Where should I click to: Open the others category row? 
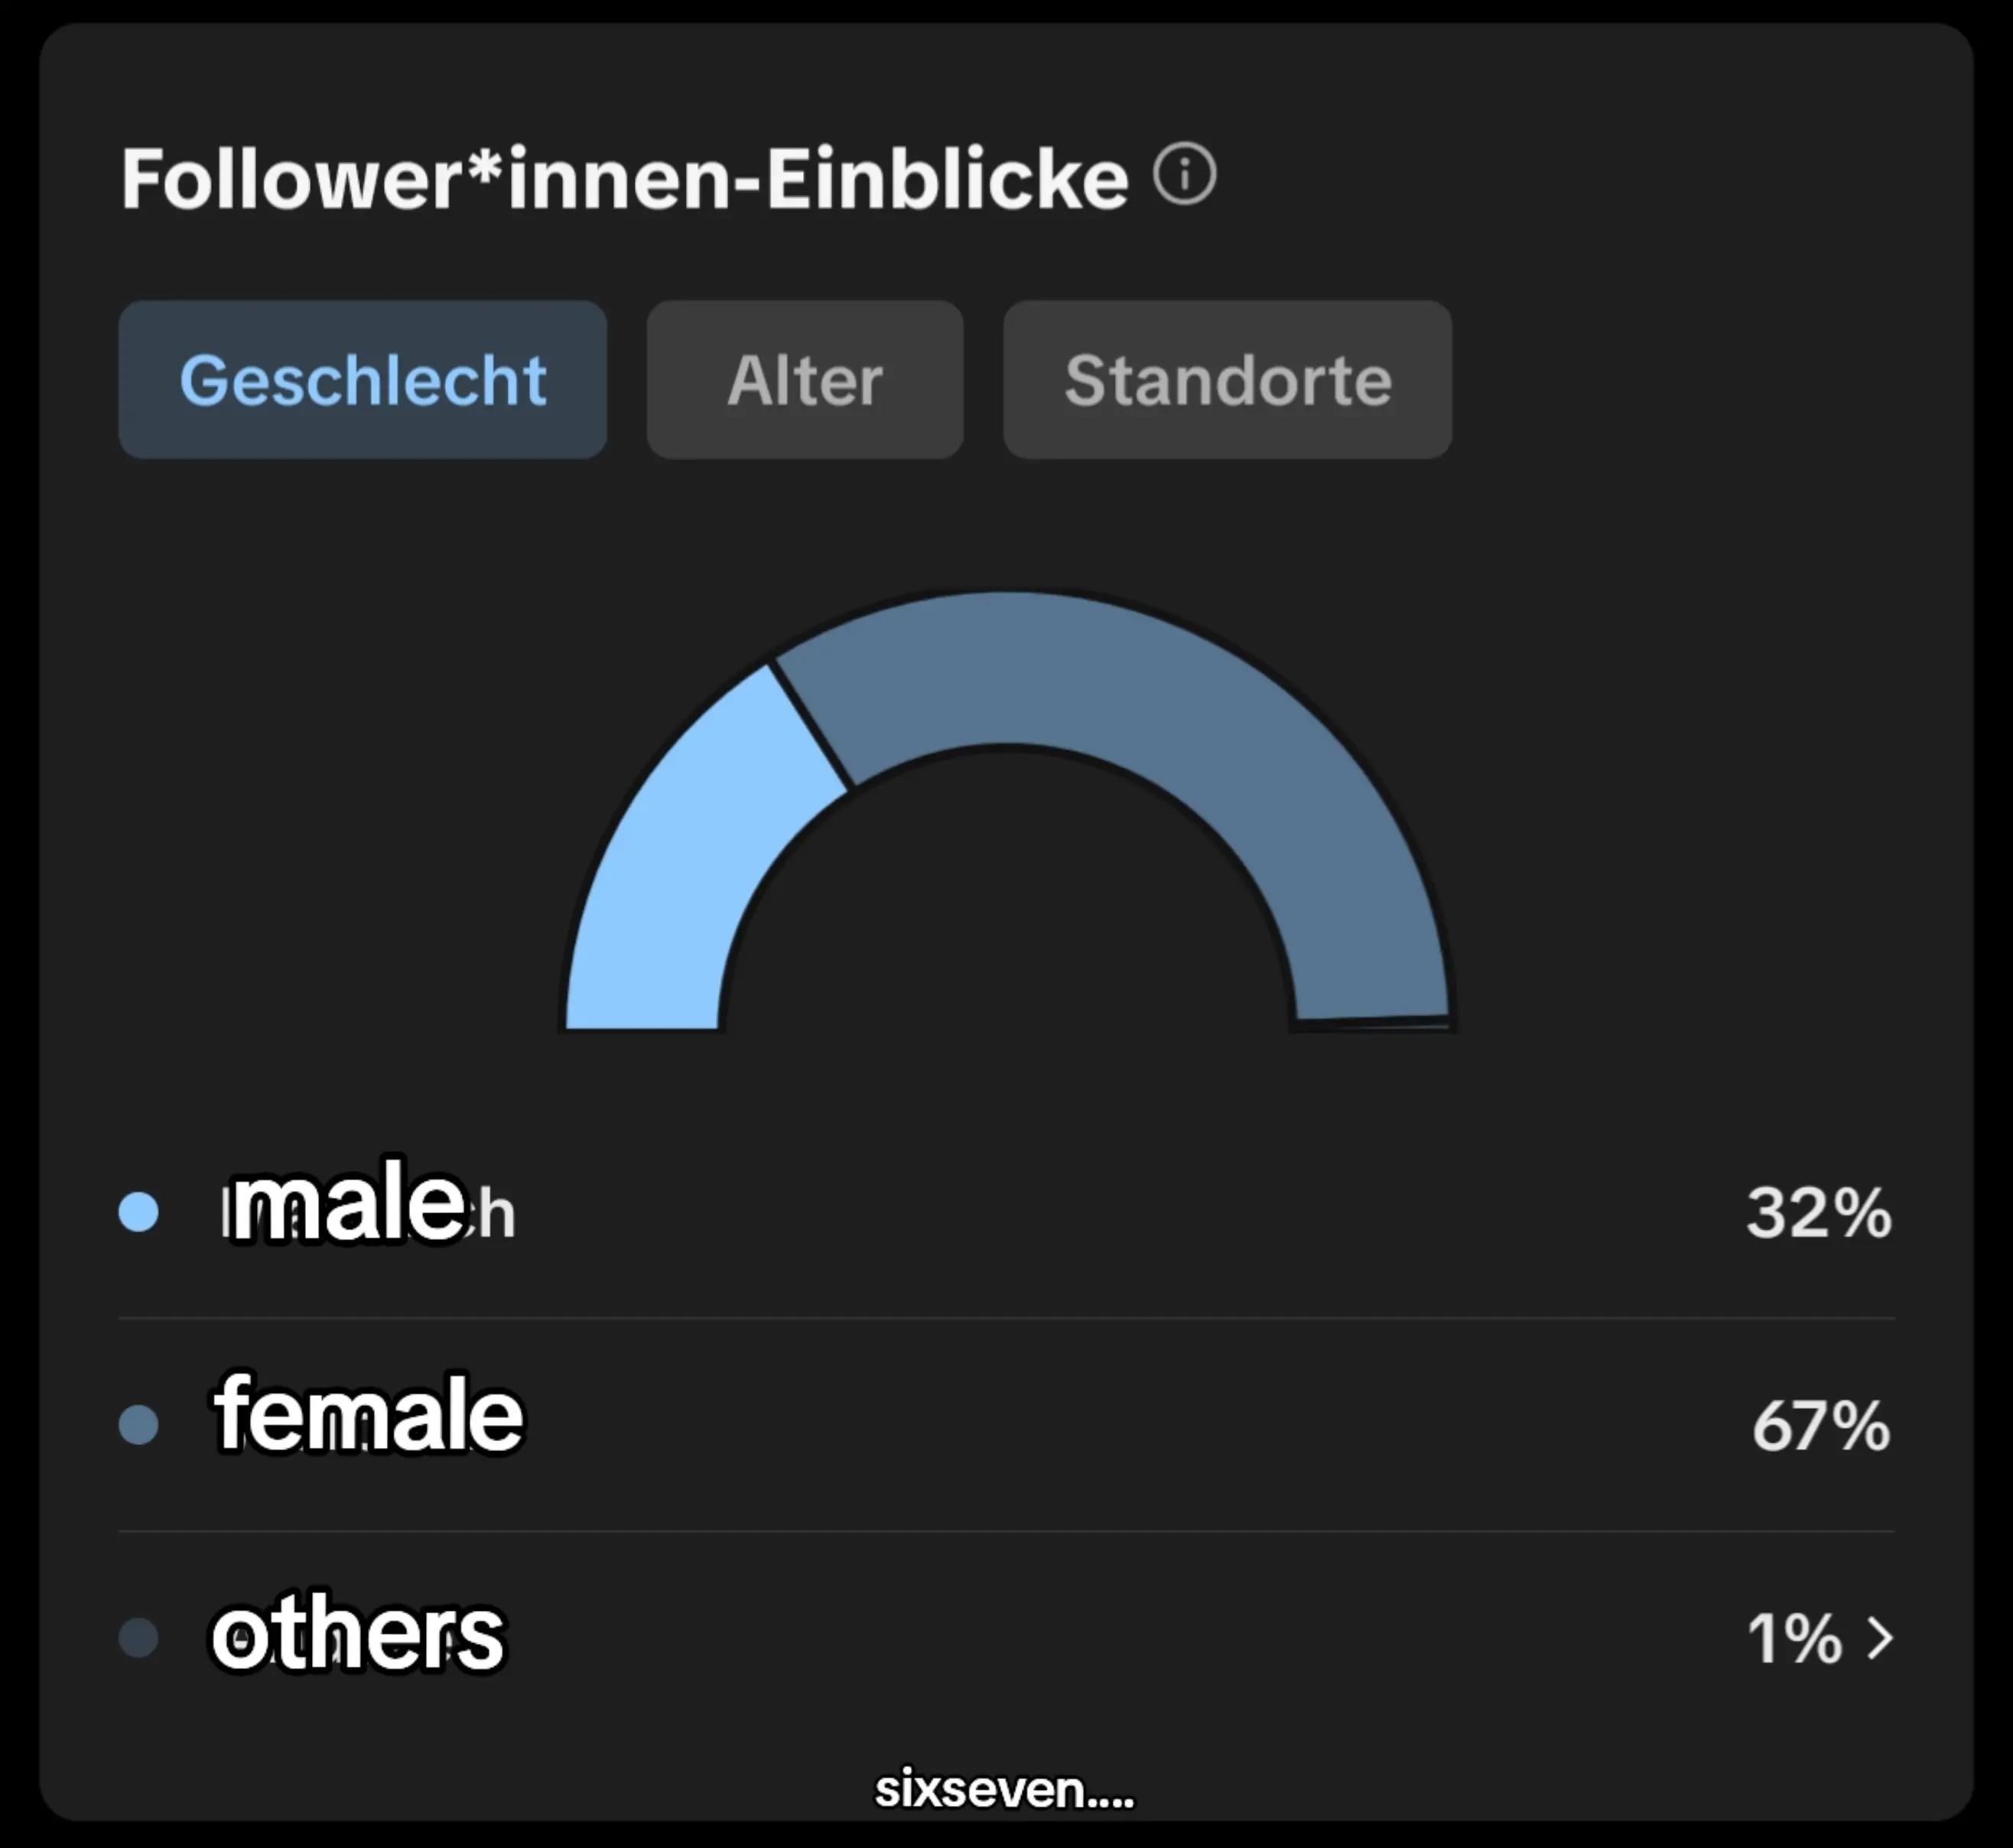point(1007,1638)
